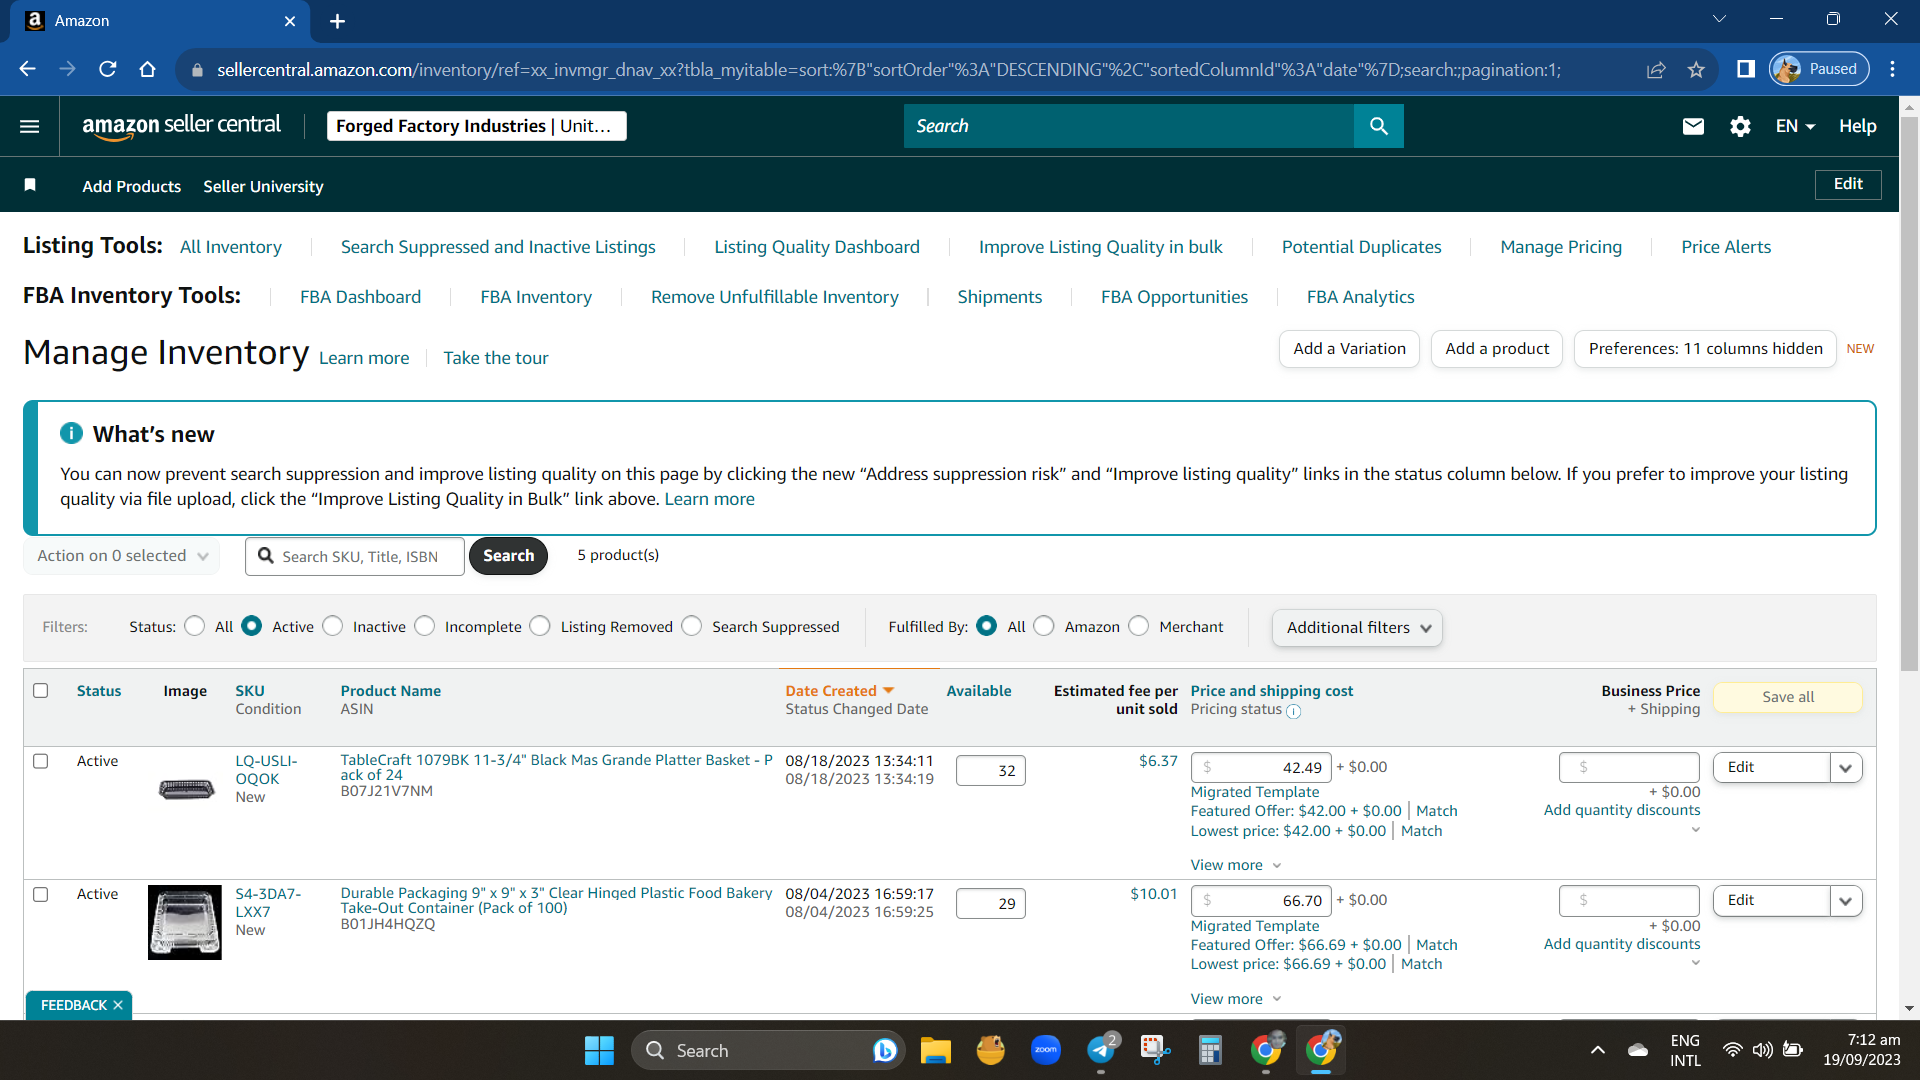Share this page from address bar
The width and height of the screenshot is (1920, 1080).
(x=1656, y=69)
